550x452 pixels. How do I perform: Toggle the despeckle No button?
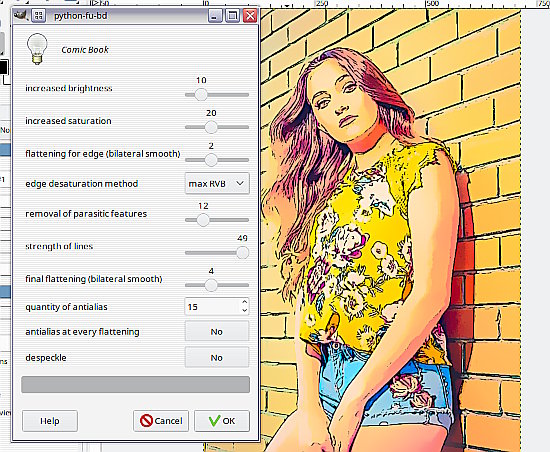point(217,357)
